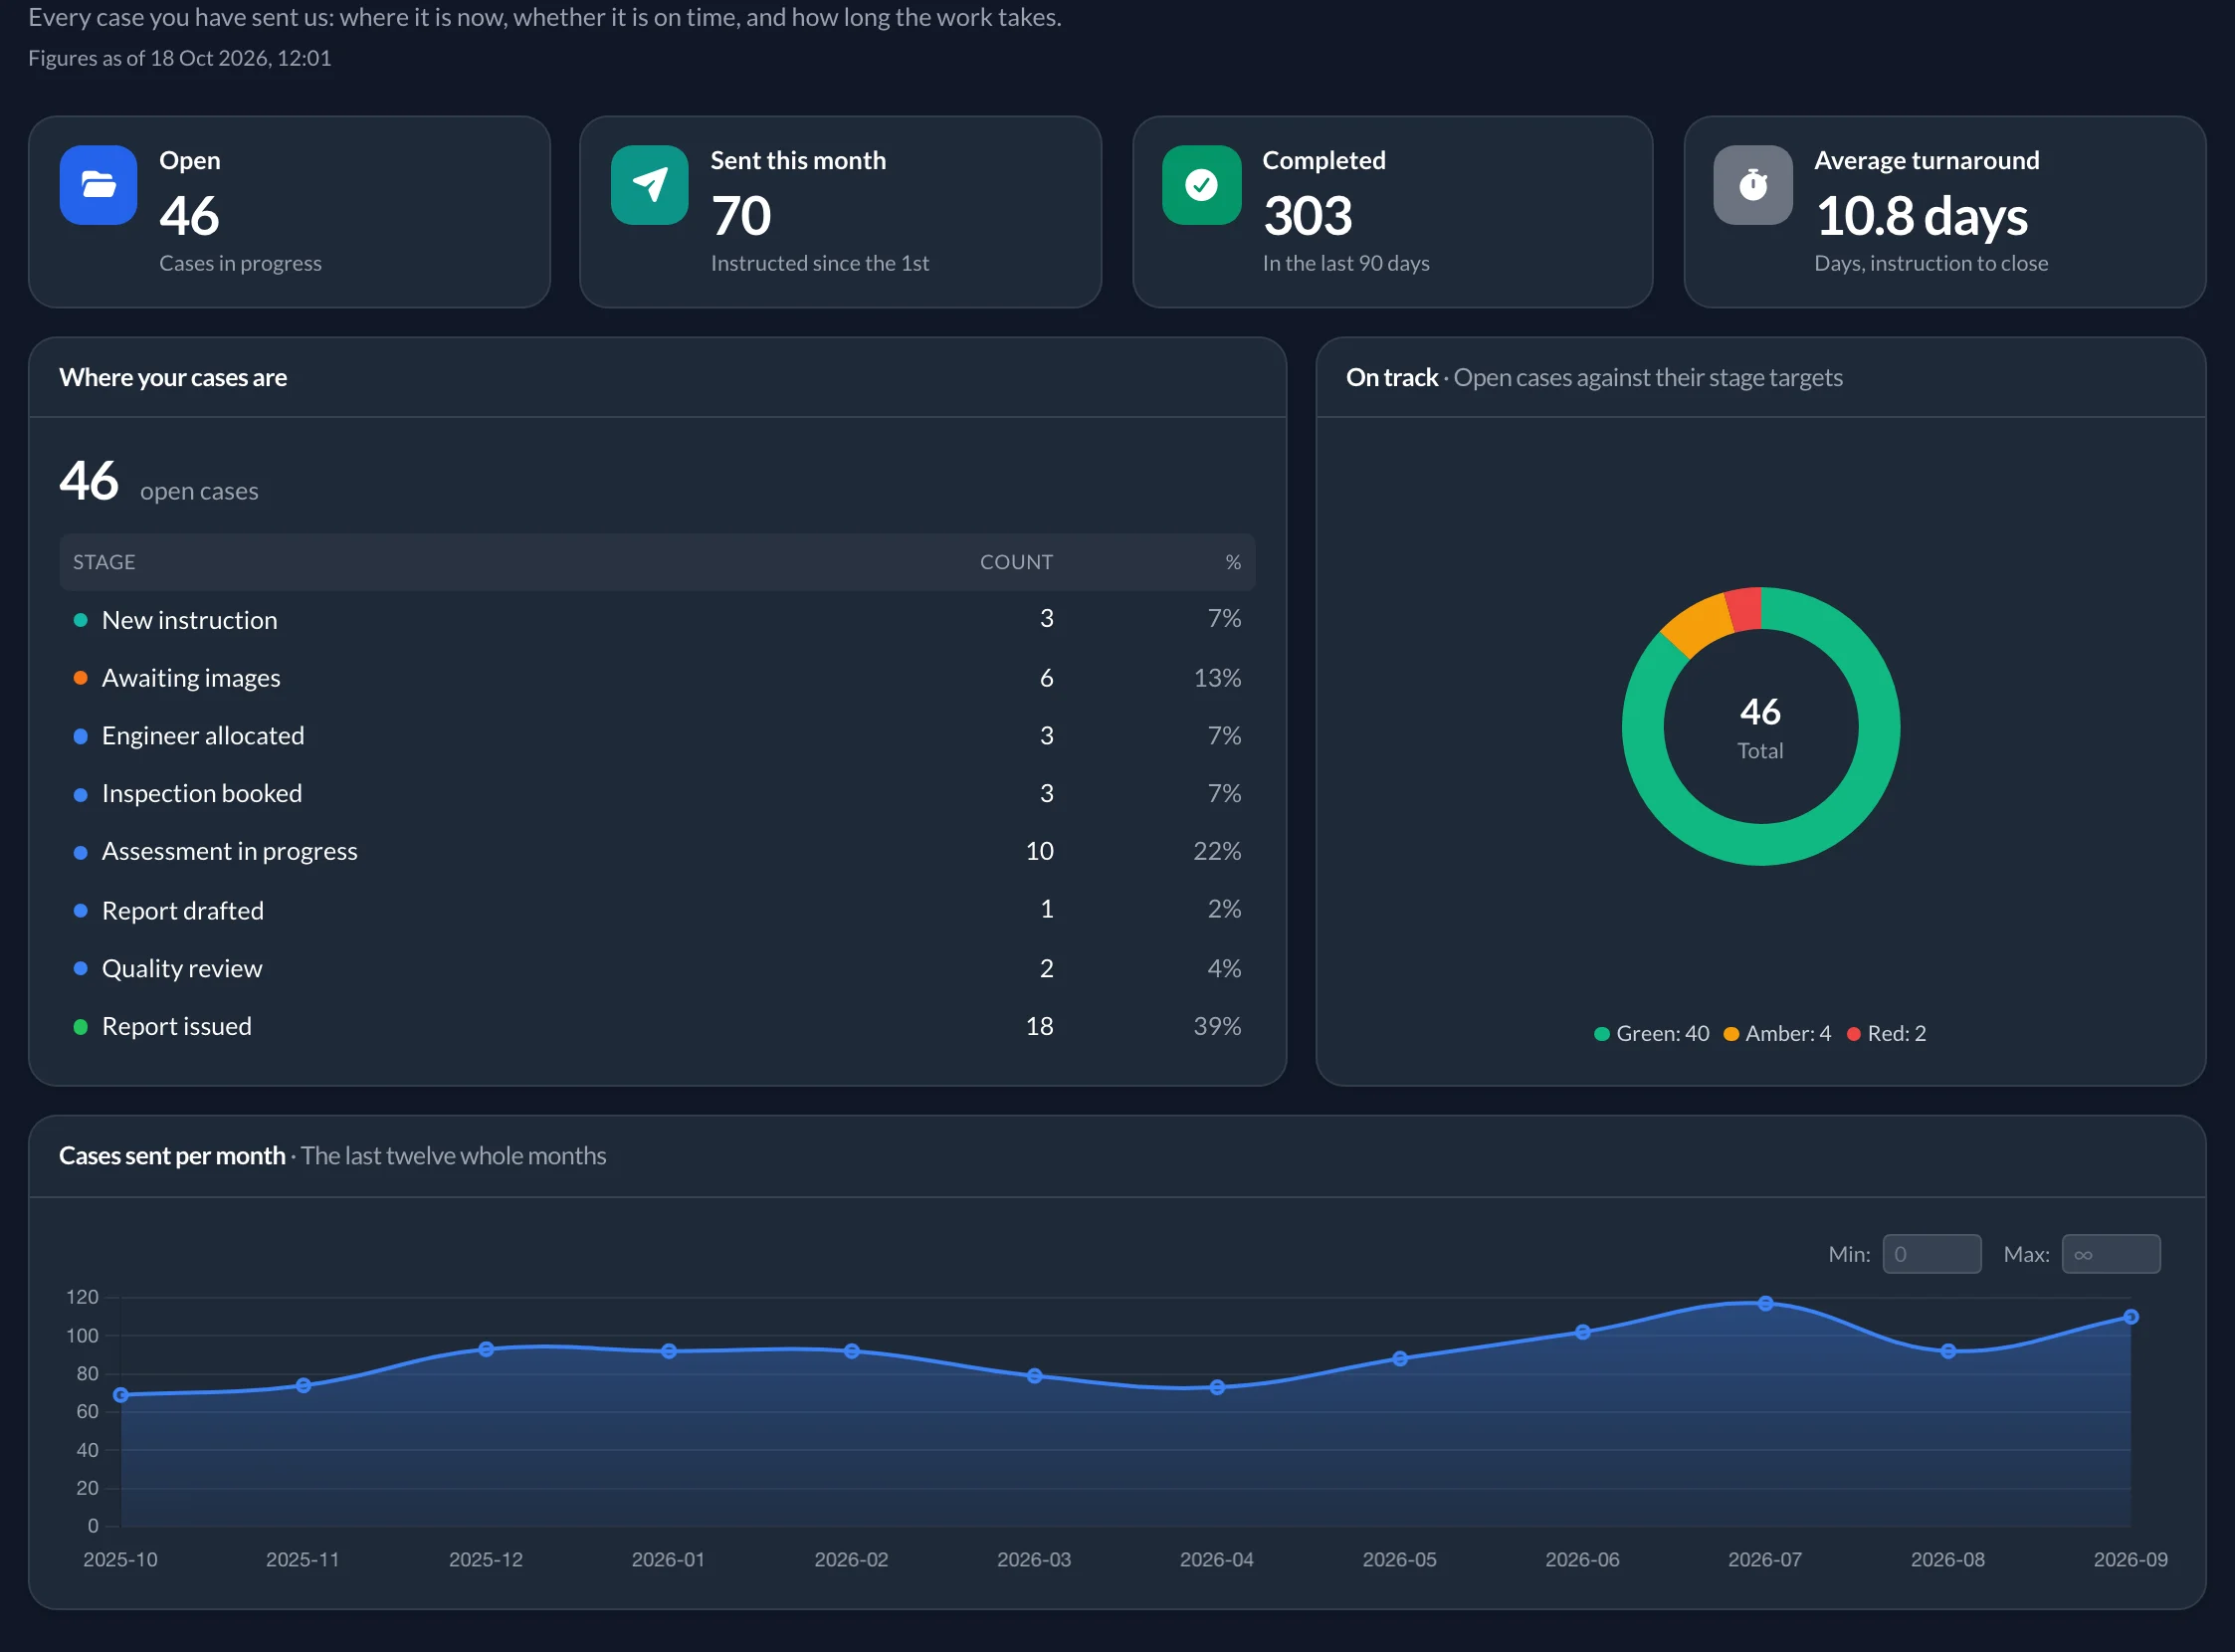Select the Assessment in progress stage row
The width and height of the screenshot is (2235, 1652).
(657, 852)
